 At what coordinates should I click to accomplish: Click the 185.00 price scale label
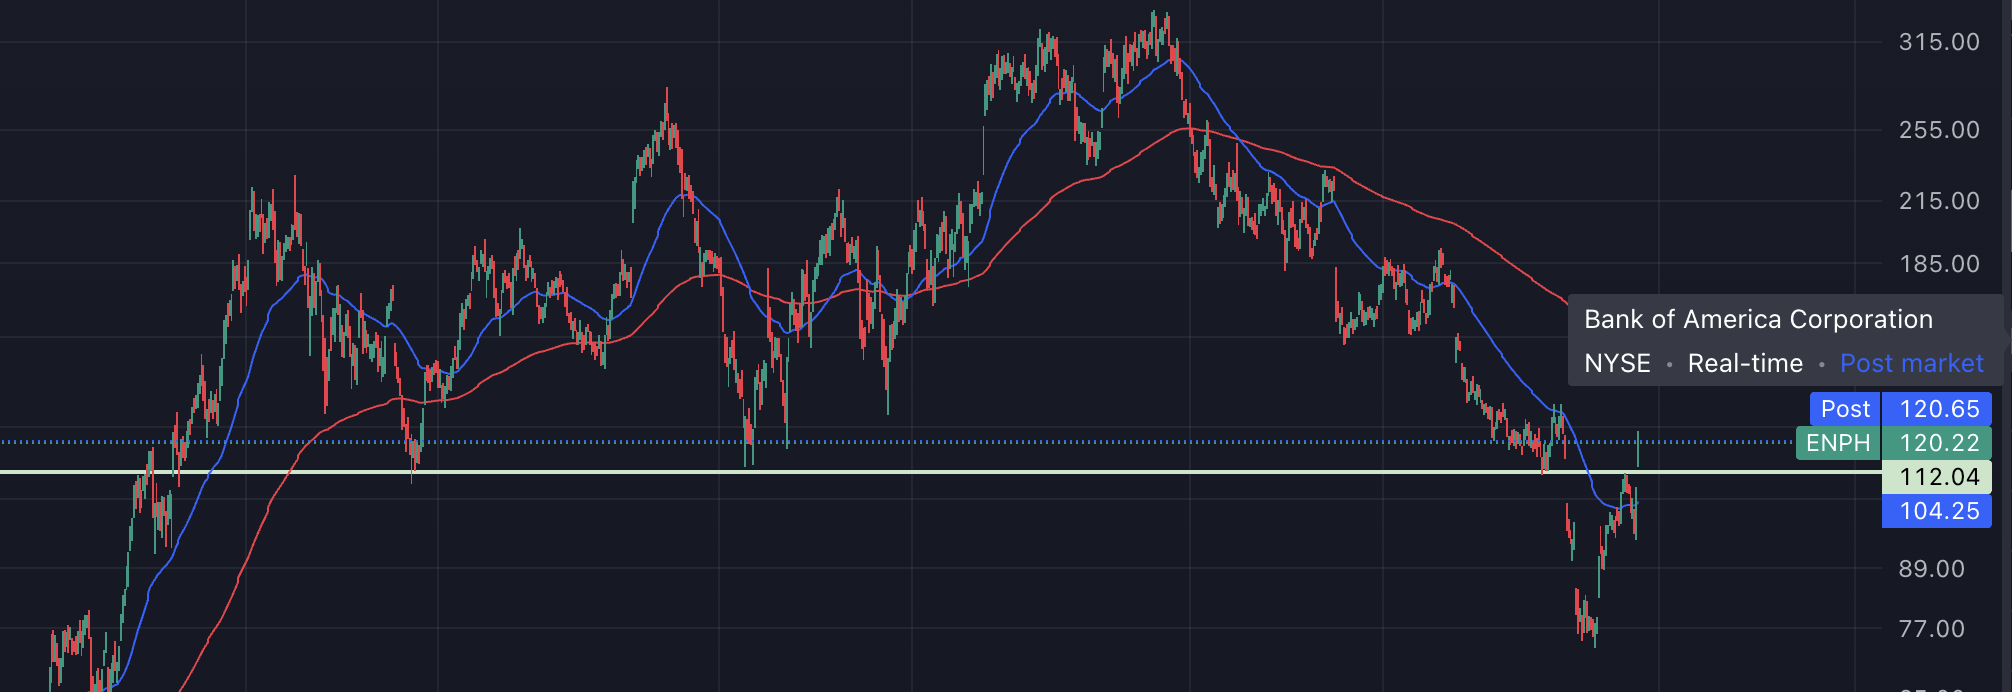[x=1939, y=264]
